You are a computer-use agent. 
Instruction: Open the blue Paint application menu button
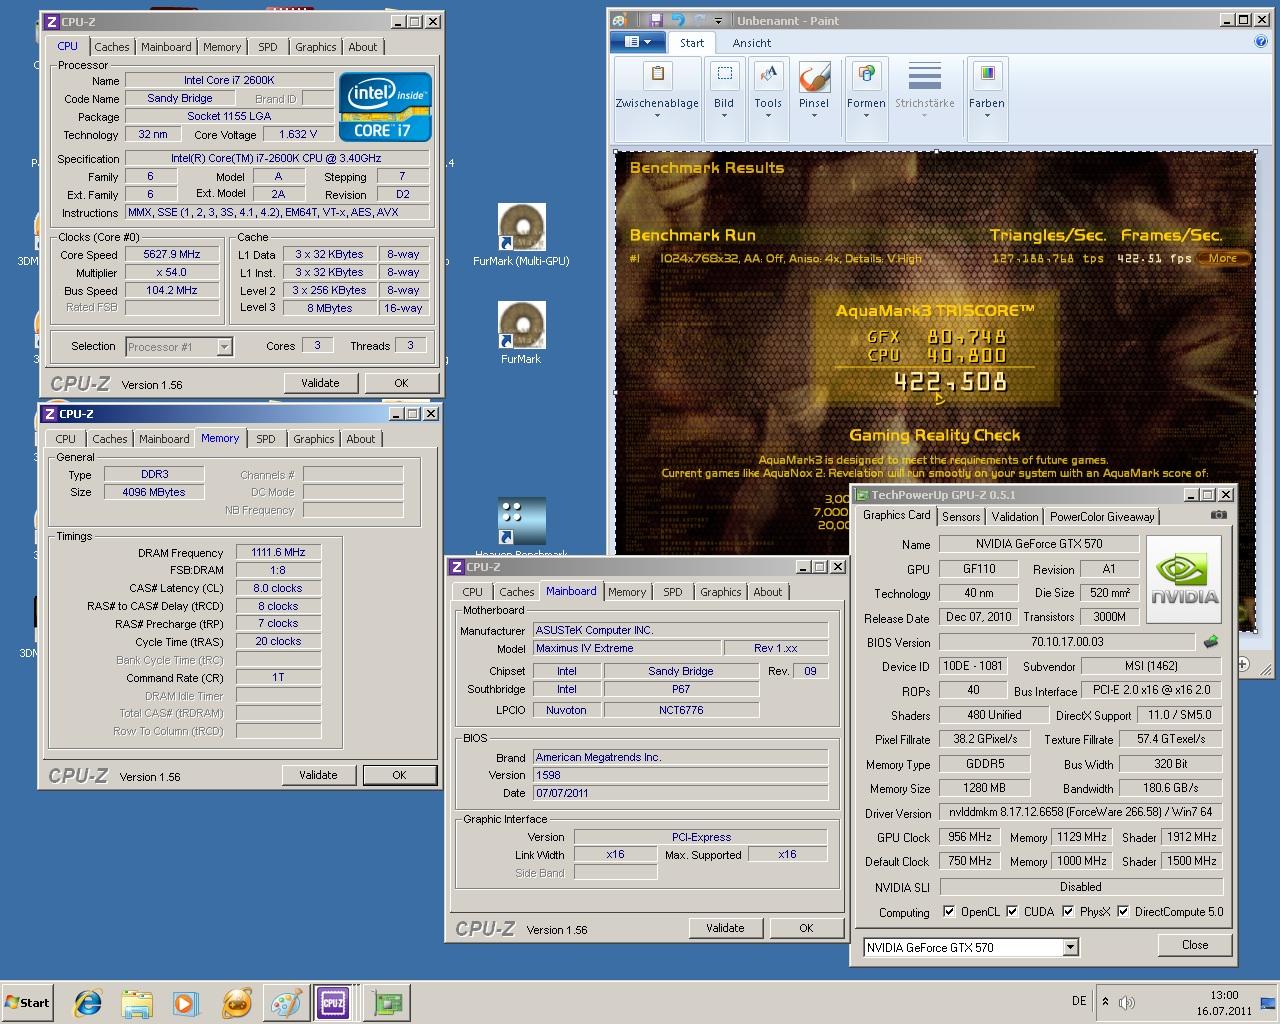click(637, 42)
